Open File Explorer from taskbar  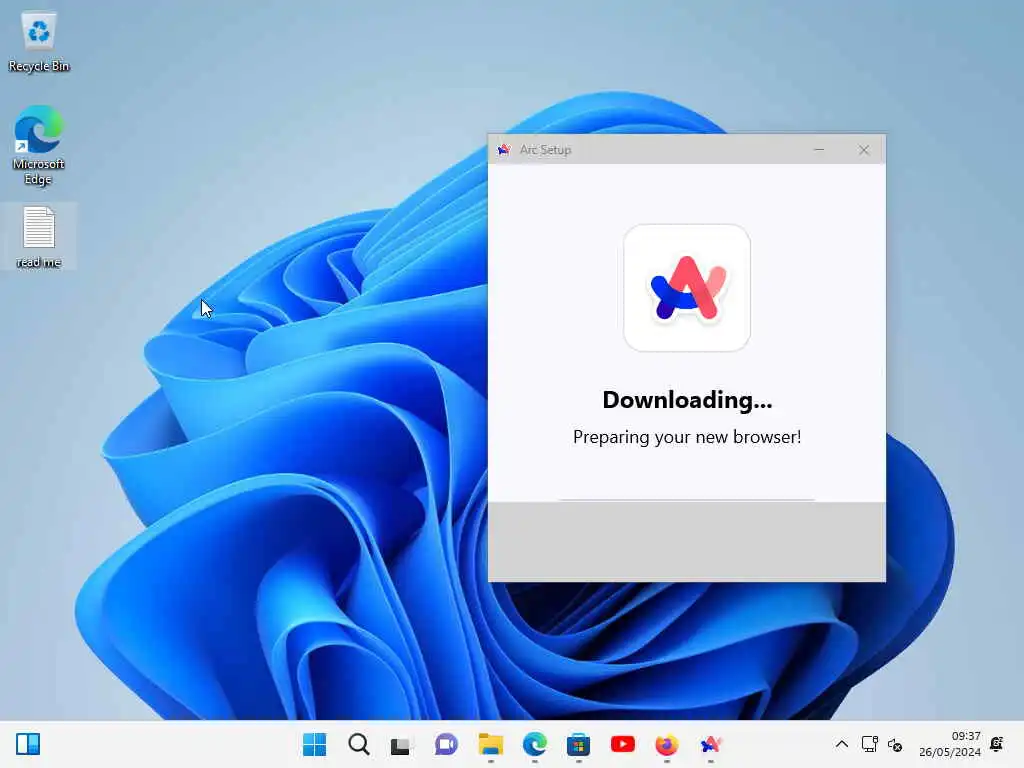coord(490,744)
